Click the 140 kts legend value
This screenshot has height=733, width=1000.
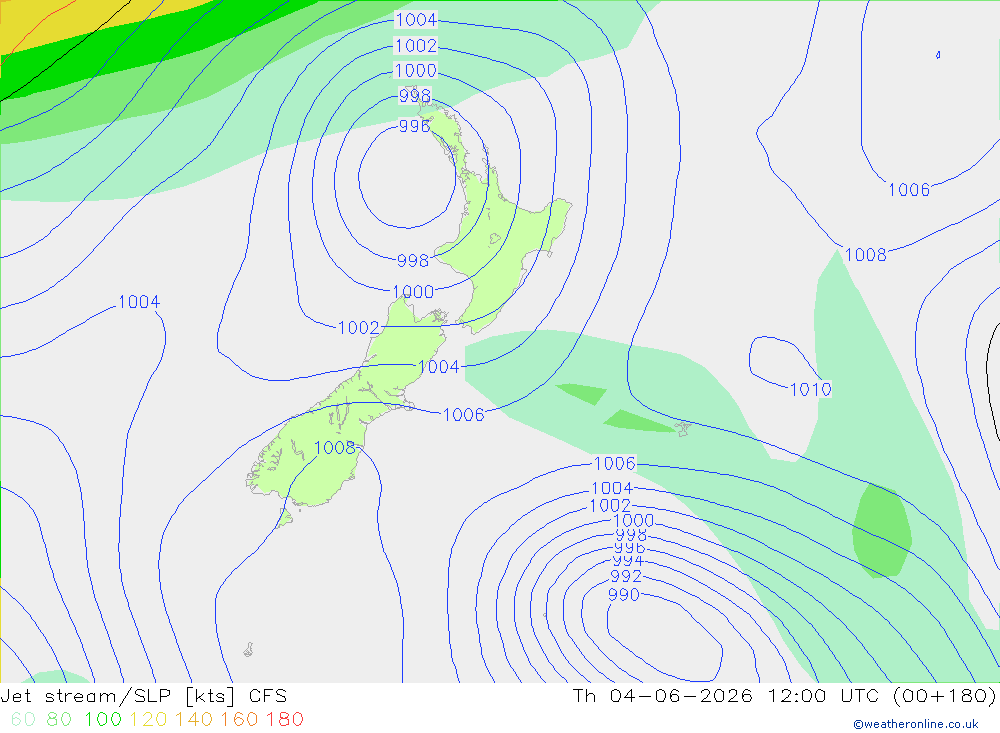[x=193, y=720]
